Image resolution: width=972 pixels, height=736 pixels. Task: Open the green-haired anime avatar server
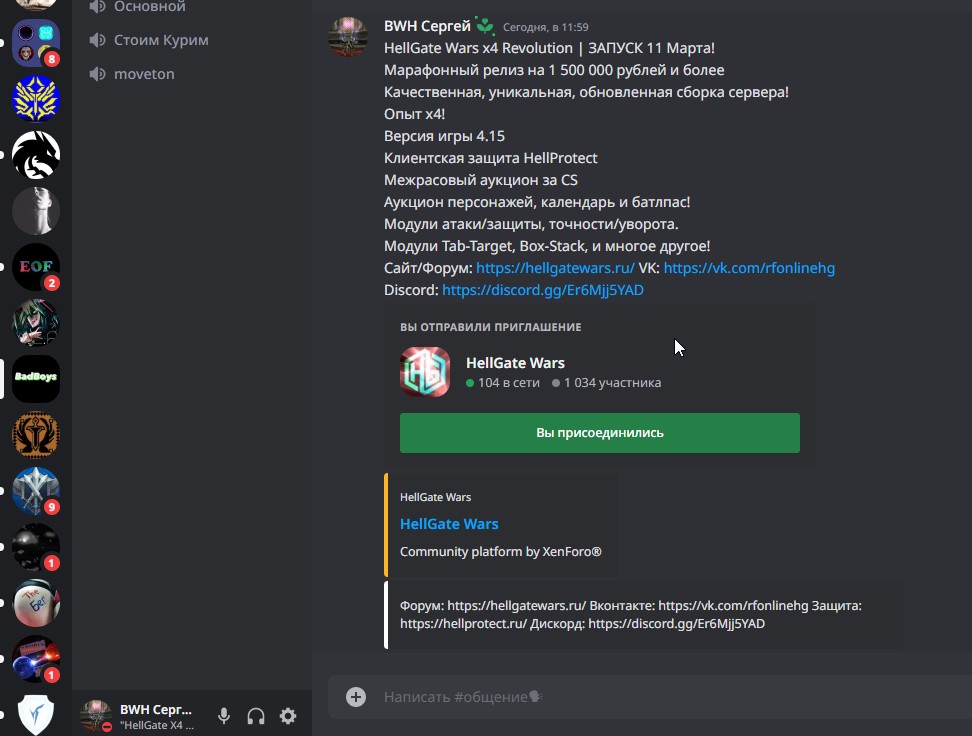pos(36,322)
